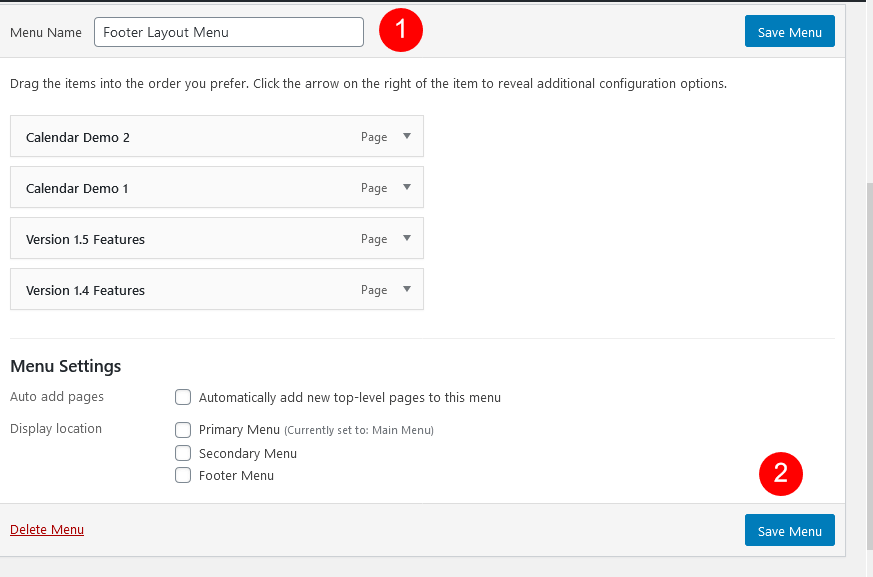Select the Version 1.5 Features item title

click(x=85, y=239)
